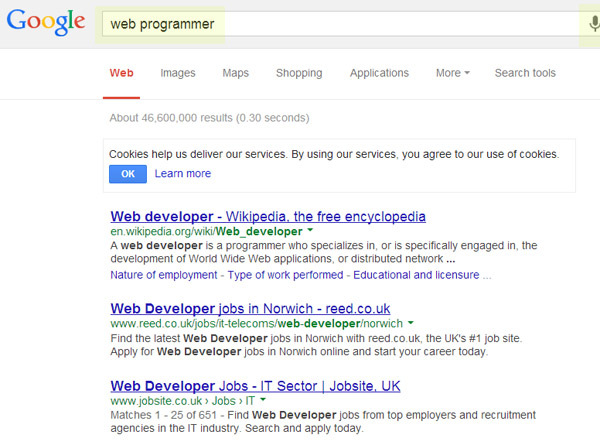Click the www.jobsite.co.uk › Jobs › IT breadcrumb

pos(183,401)
